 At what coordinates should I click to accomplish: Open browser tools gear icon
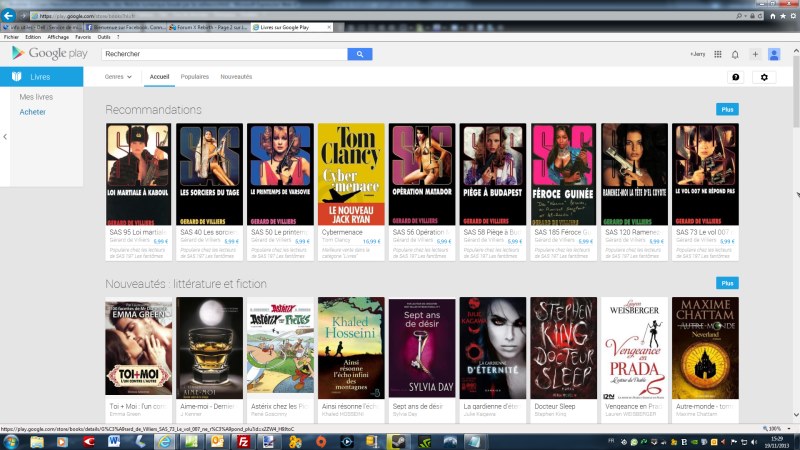click(x=793, y=16)
